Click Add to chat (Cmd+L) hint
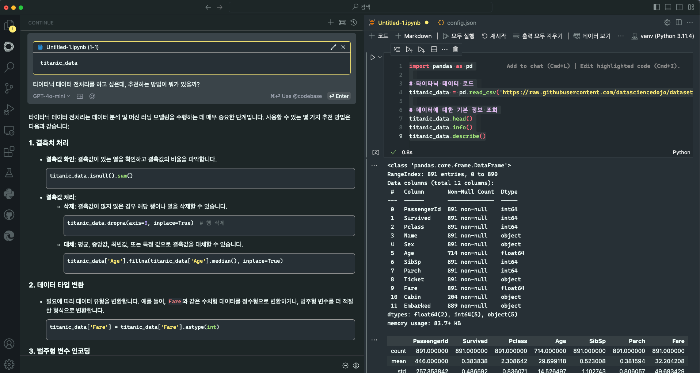The image size is (700, 373). point(538,66)
